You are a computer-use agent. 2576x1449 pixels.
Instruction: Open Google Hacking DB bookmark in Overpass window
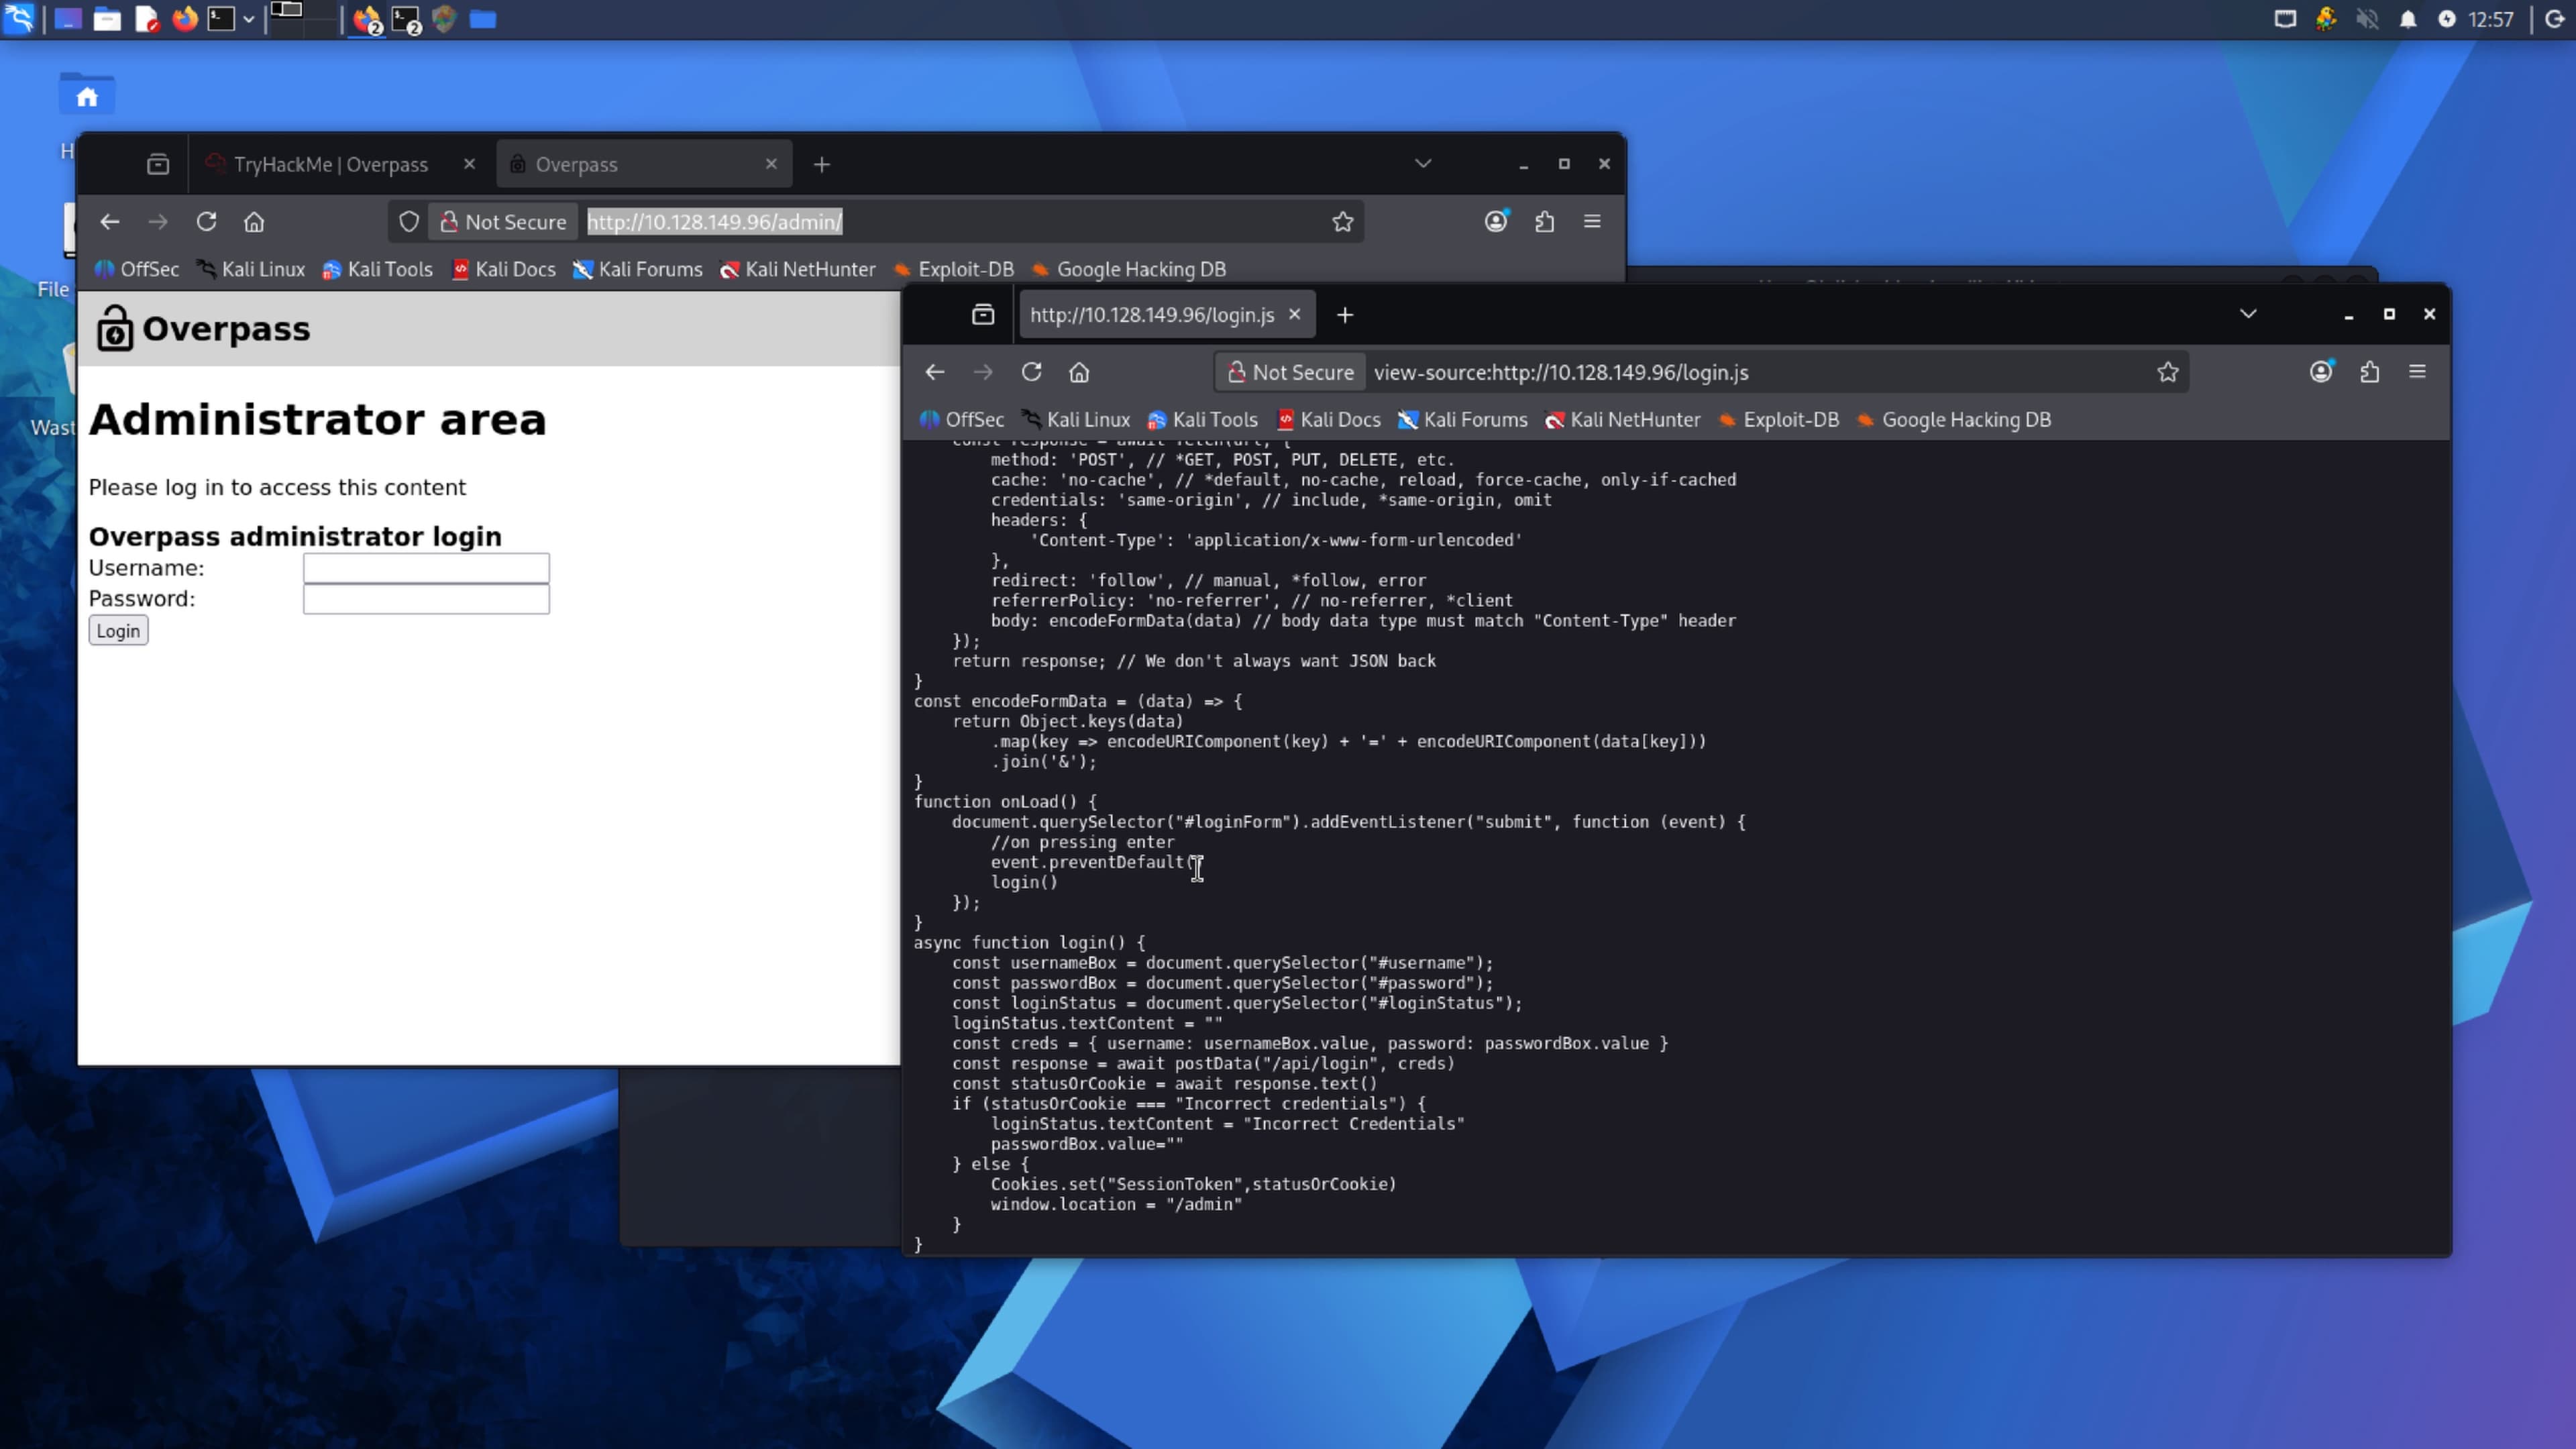(x=1129, y=269)
